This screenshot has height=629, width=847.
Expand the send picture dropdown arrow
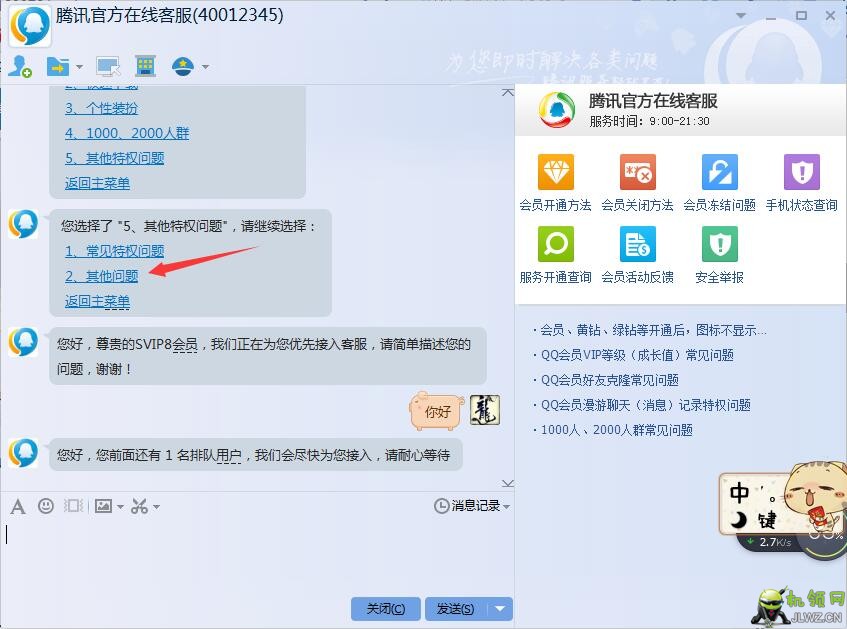click(x=120, y=507)
